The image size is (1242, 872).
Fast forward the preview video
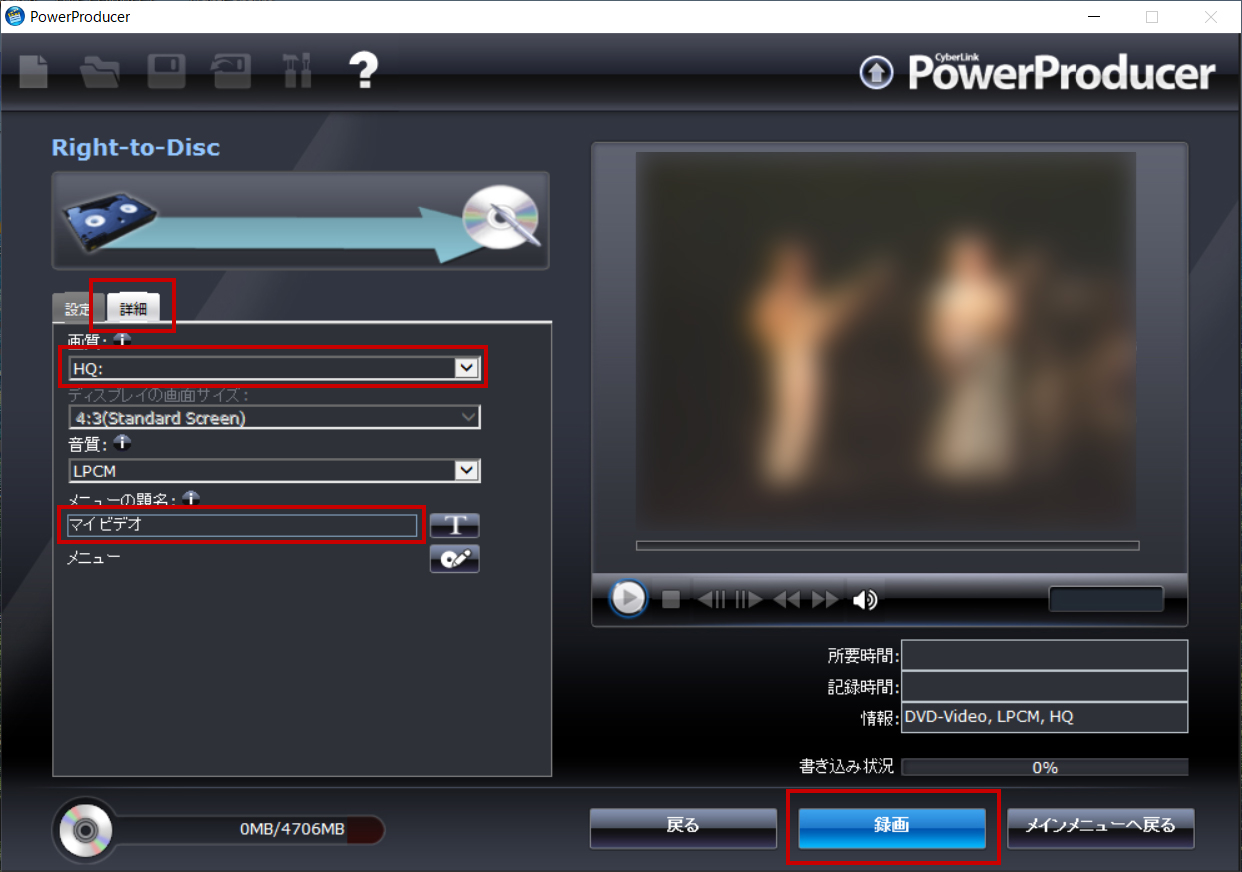pos(826,599)
